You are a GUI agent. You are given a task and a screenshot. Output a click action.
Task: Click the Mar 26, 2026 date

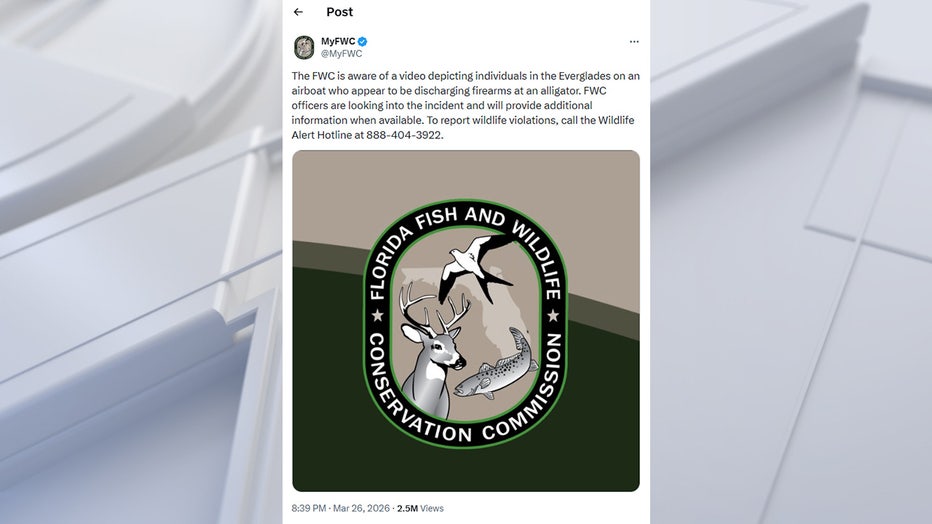pos(361,508)
